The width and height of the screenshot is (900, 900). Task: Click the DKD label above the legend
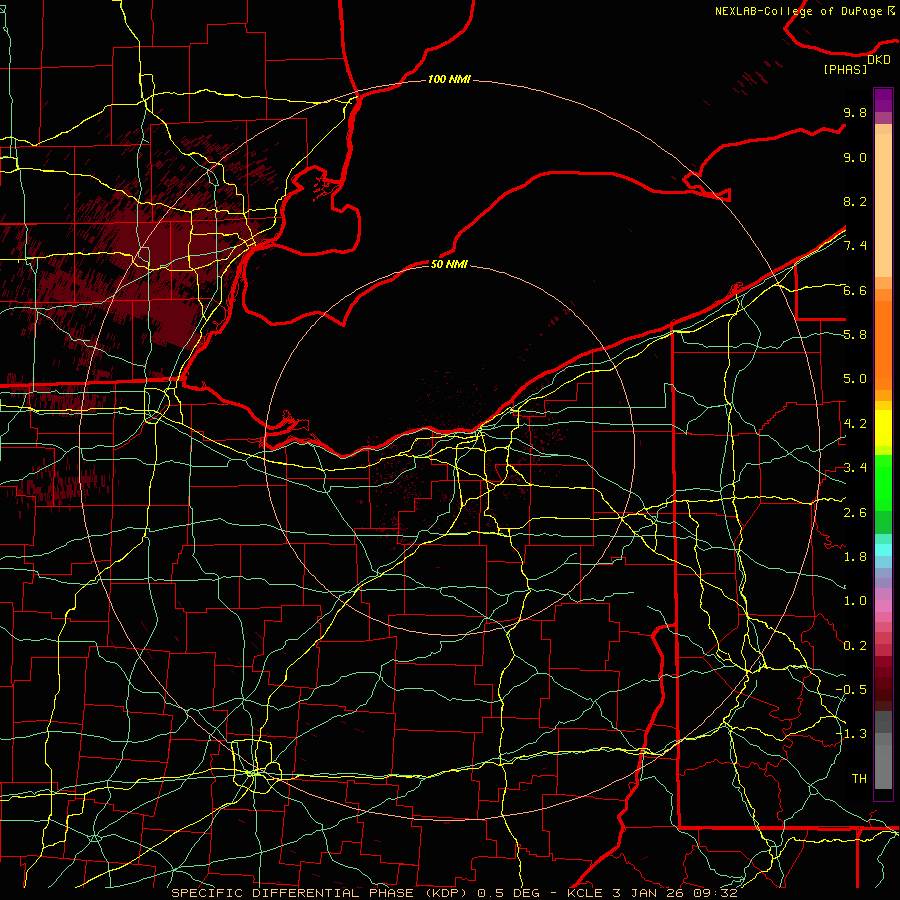[879, 60]
